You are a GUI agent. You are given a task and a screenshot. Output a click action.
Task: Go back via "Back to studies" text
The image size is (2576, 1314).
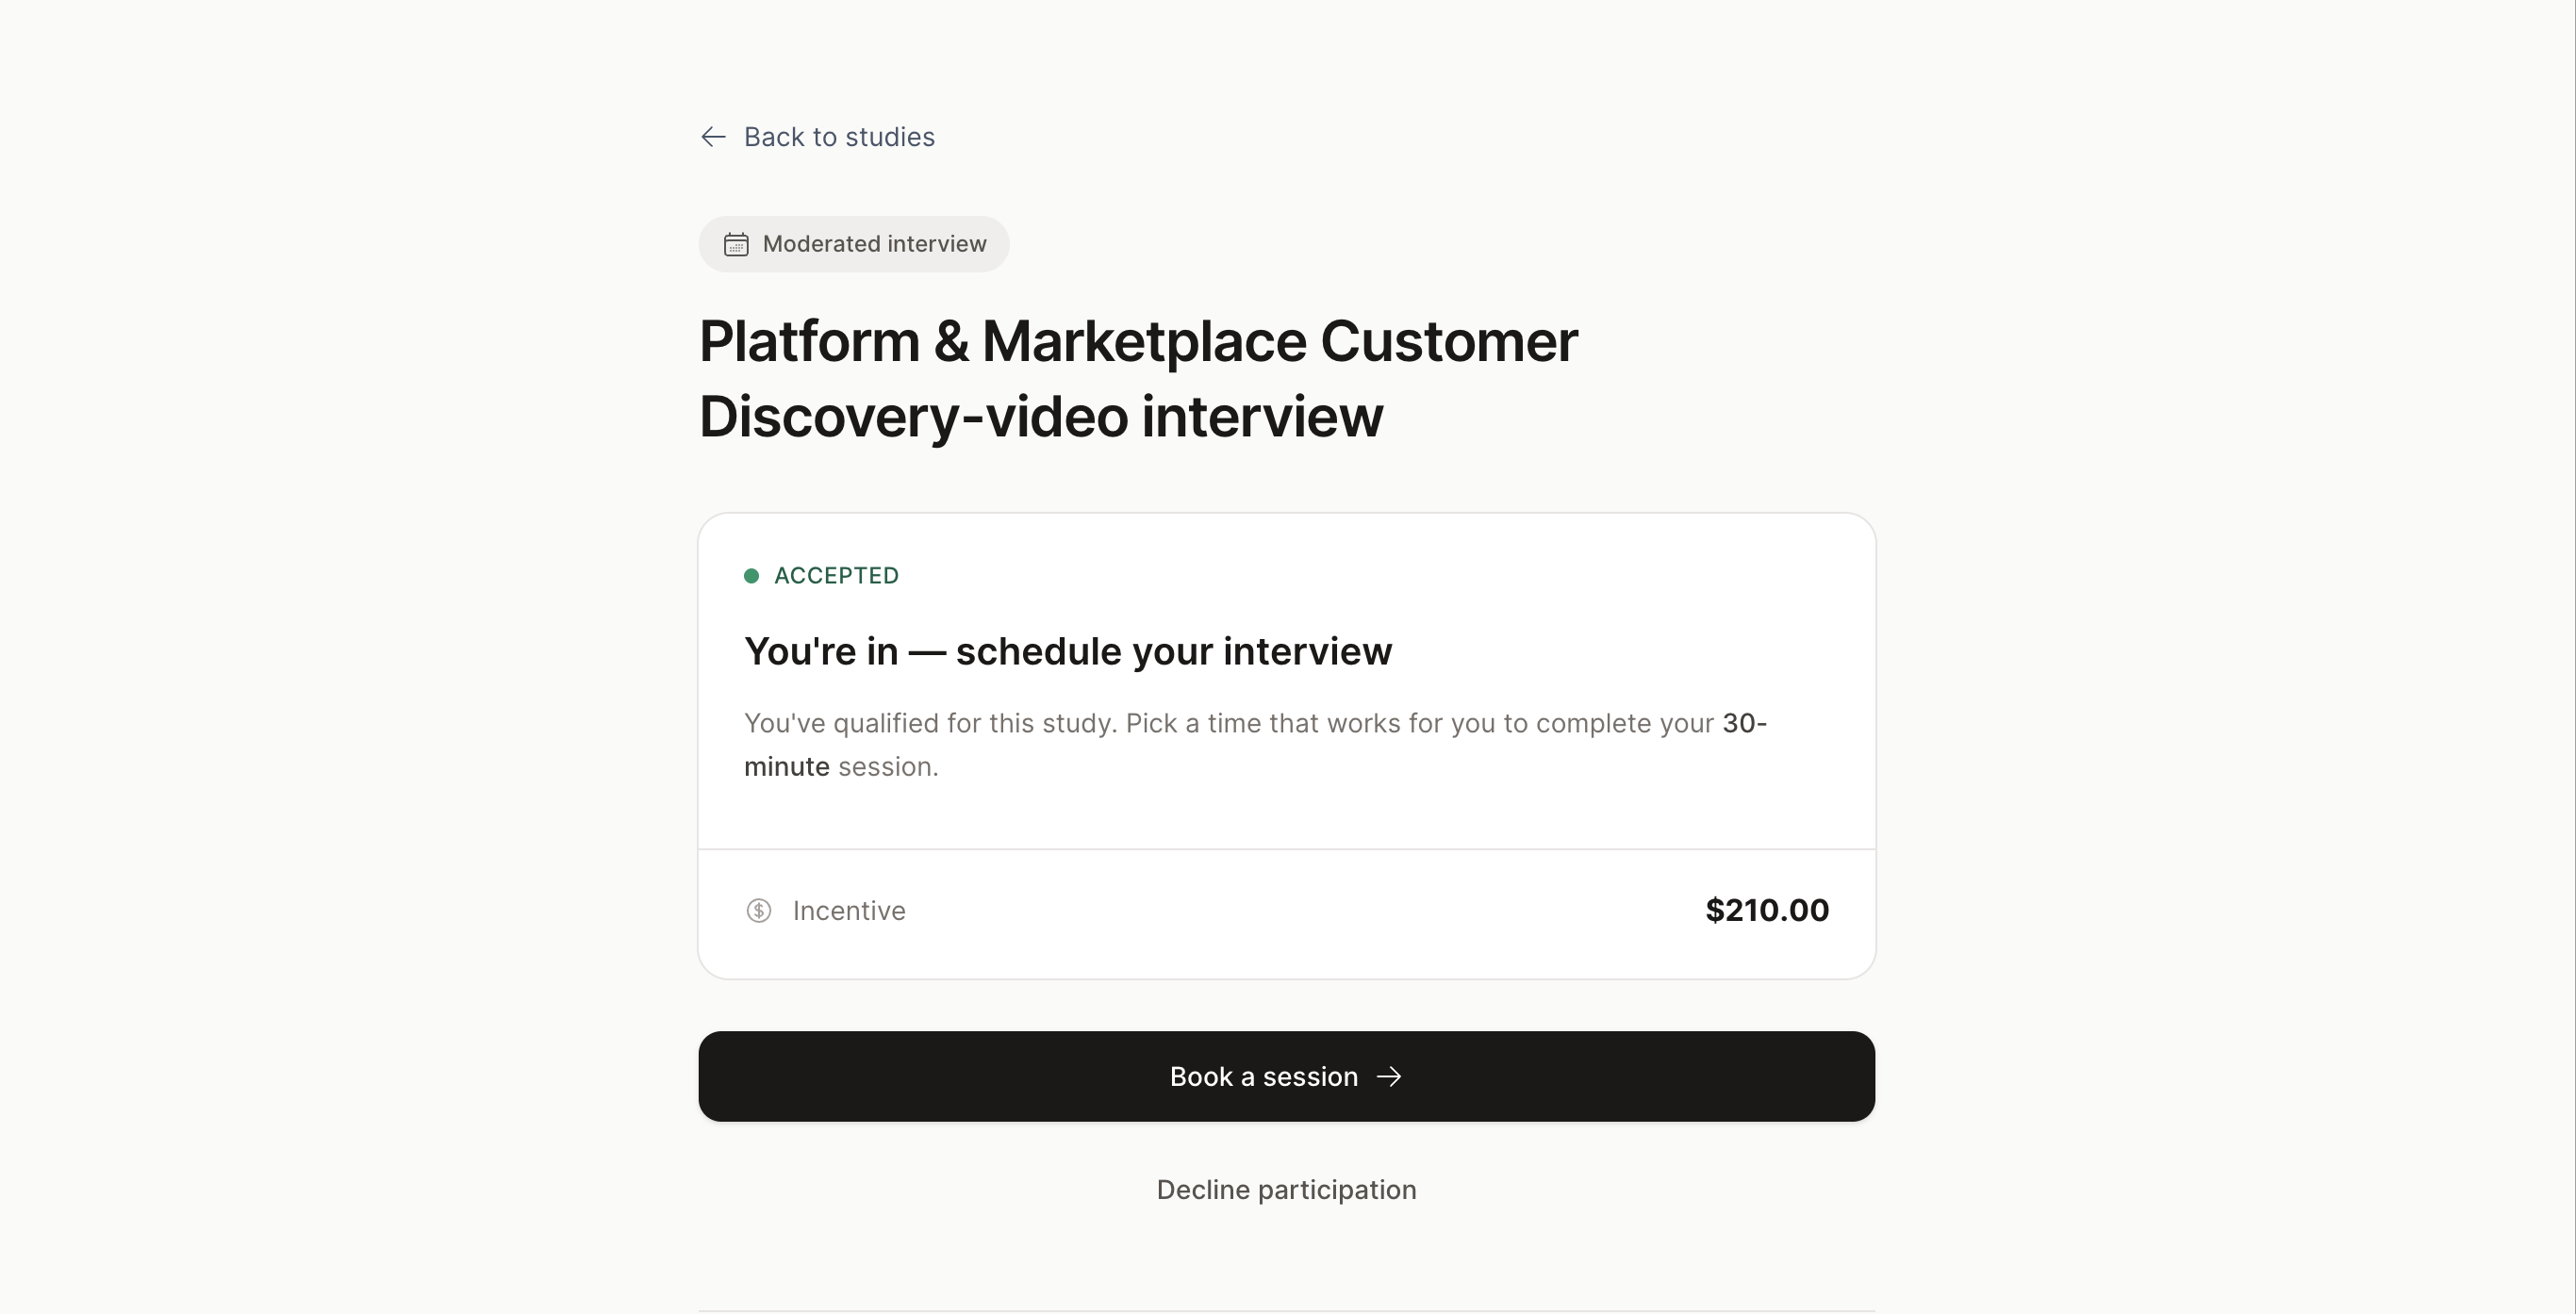(839, 137)
